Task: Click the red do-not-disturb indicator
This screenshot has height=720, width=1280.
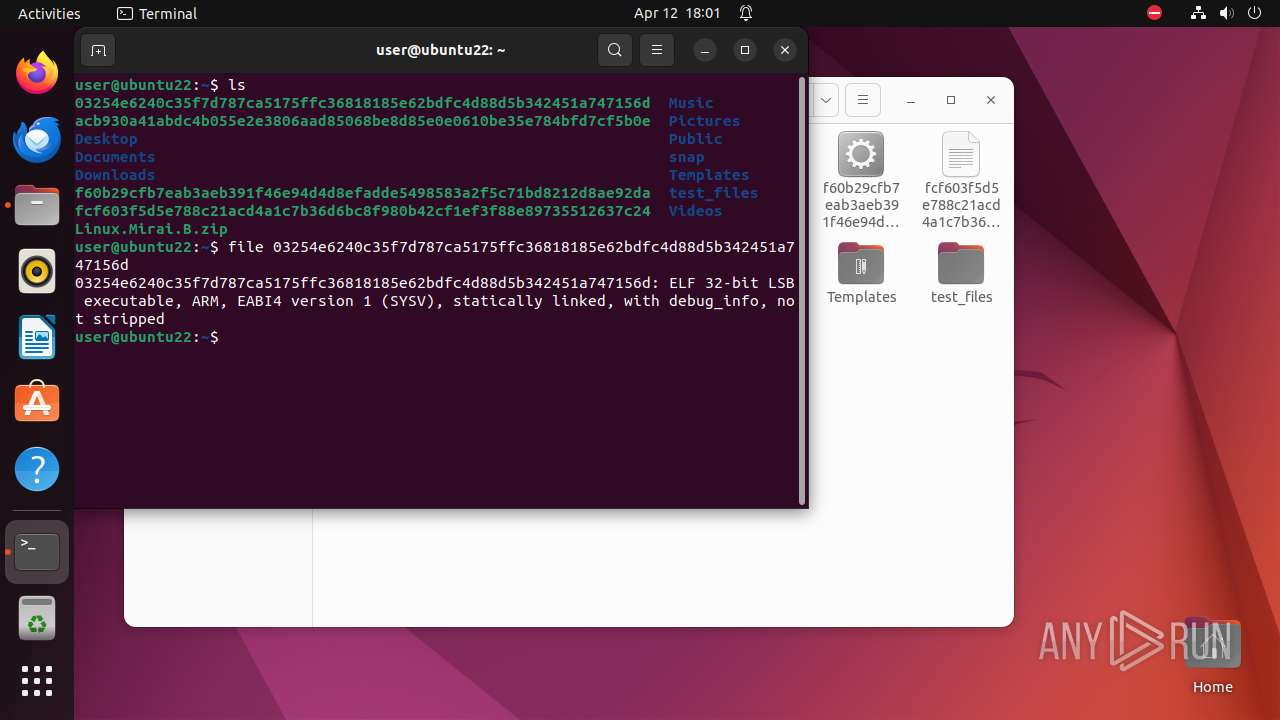Action: (1155, 13)
